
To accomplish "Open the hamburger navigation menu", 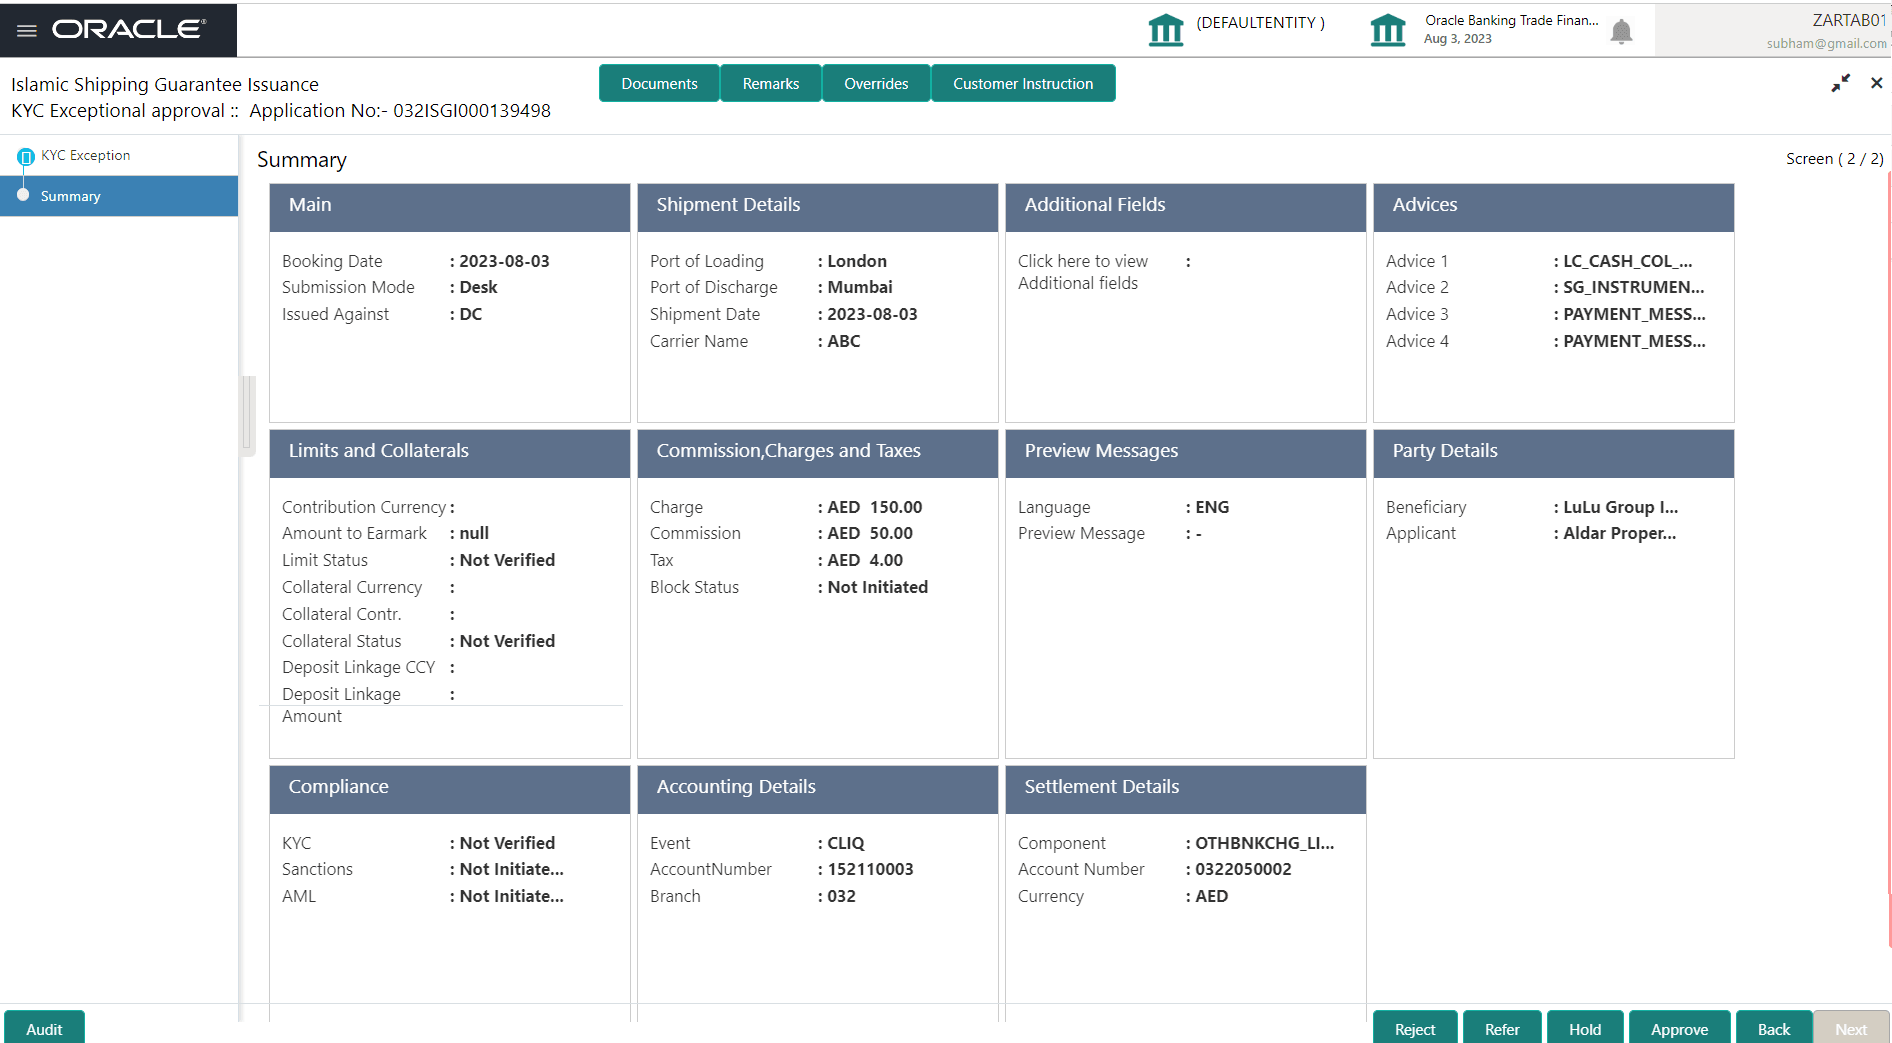I will point(26,29).
